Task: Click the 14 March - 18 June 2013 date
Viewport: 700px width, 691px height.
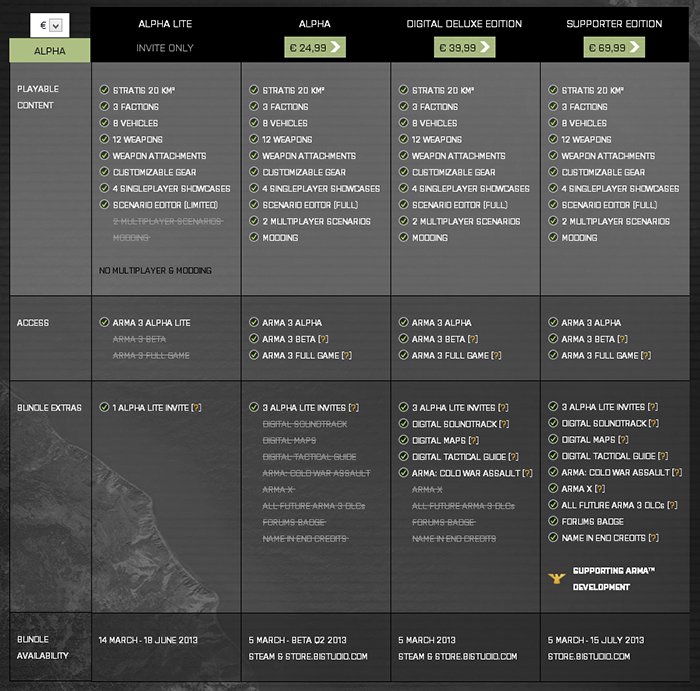Action: [148, 640]
